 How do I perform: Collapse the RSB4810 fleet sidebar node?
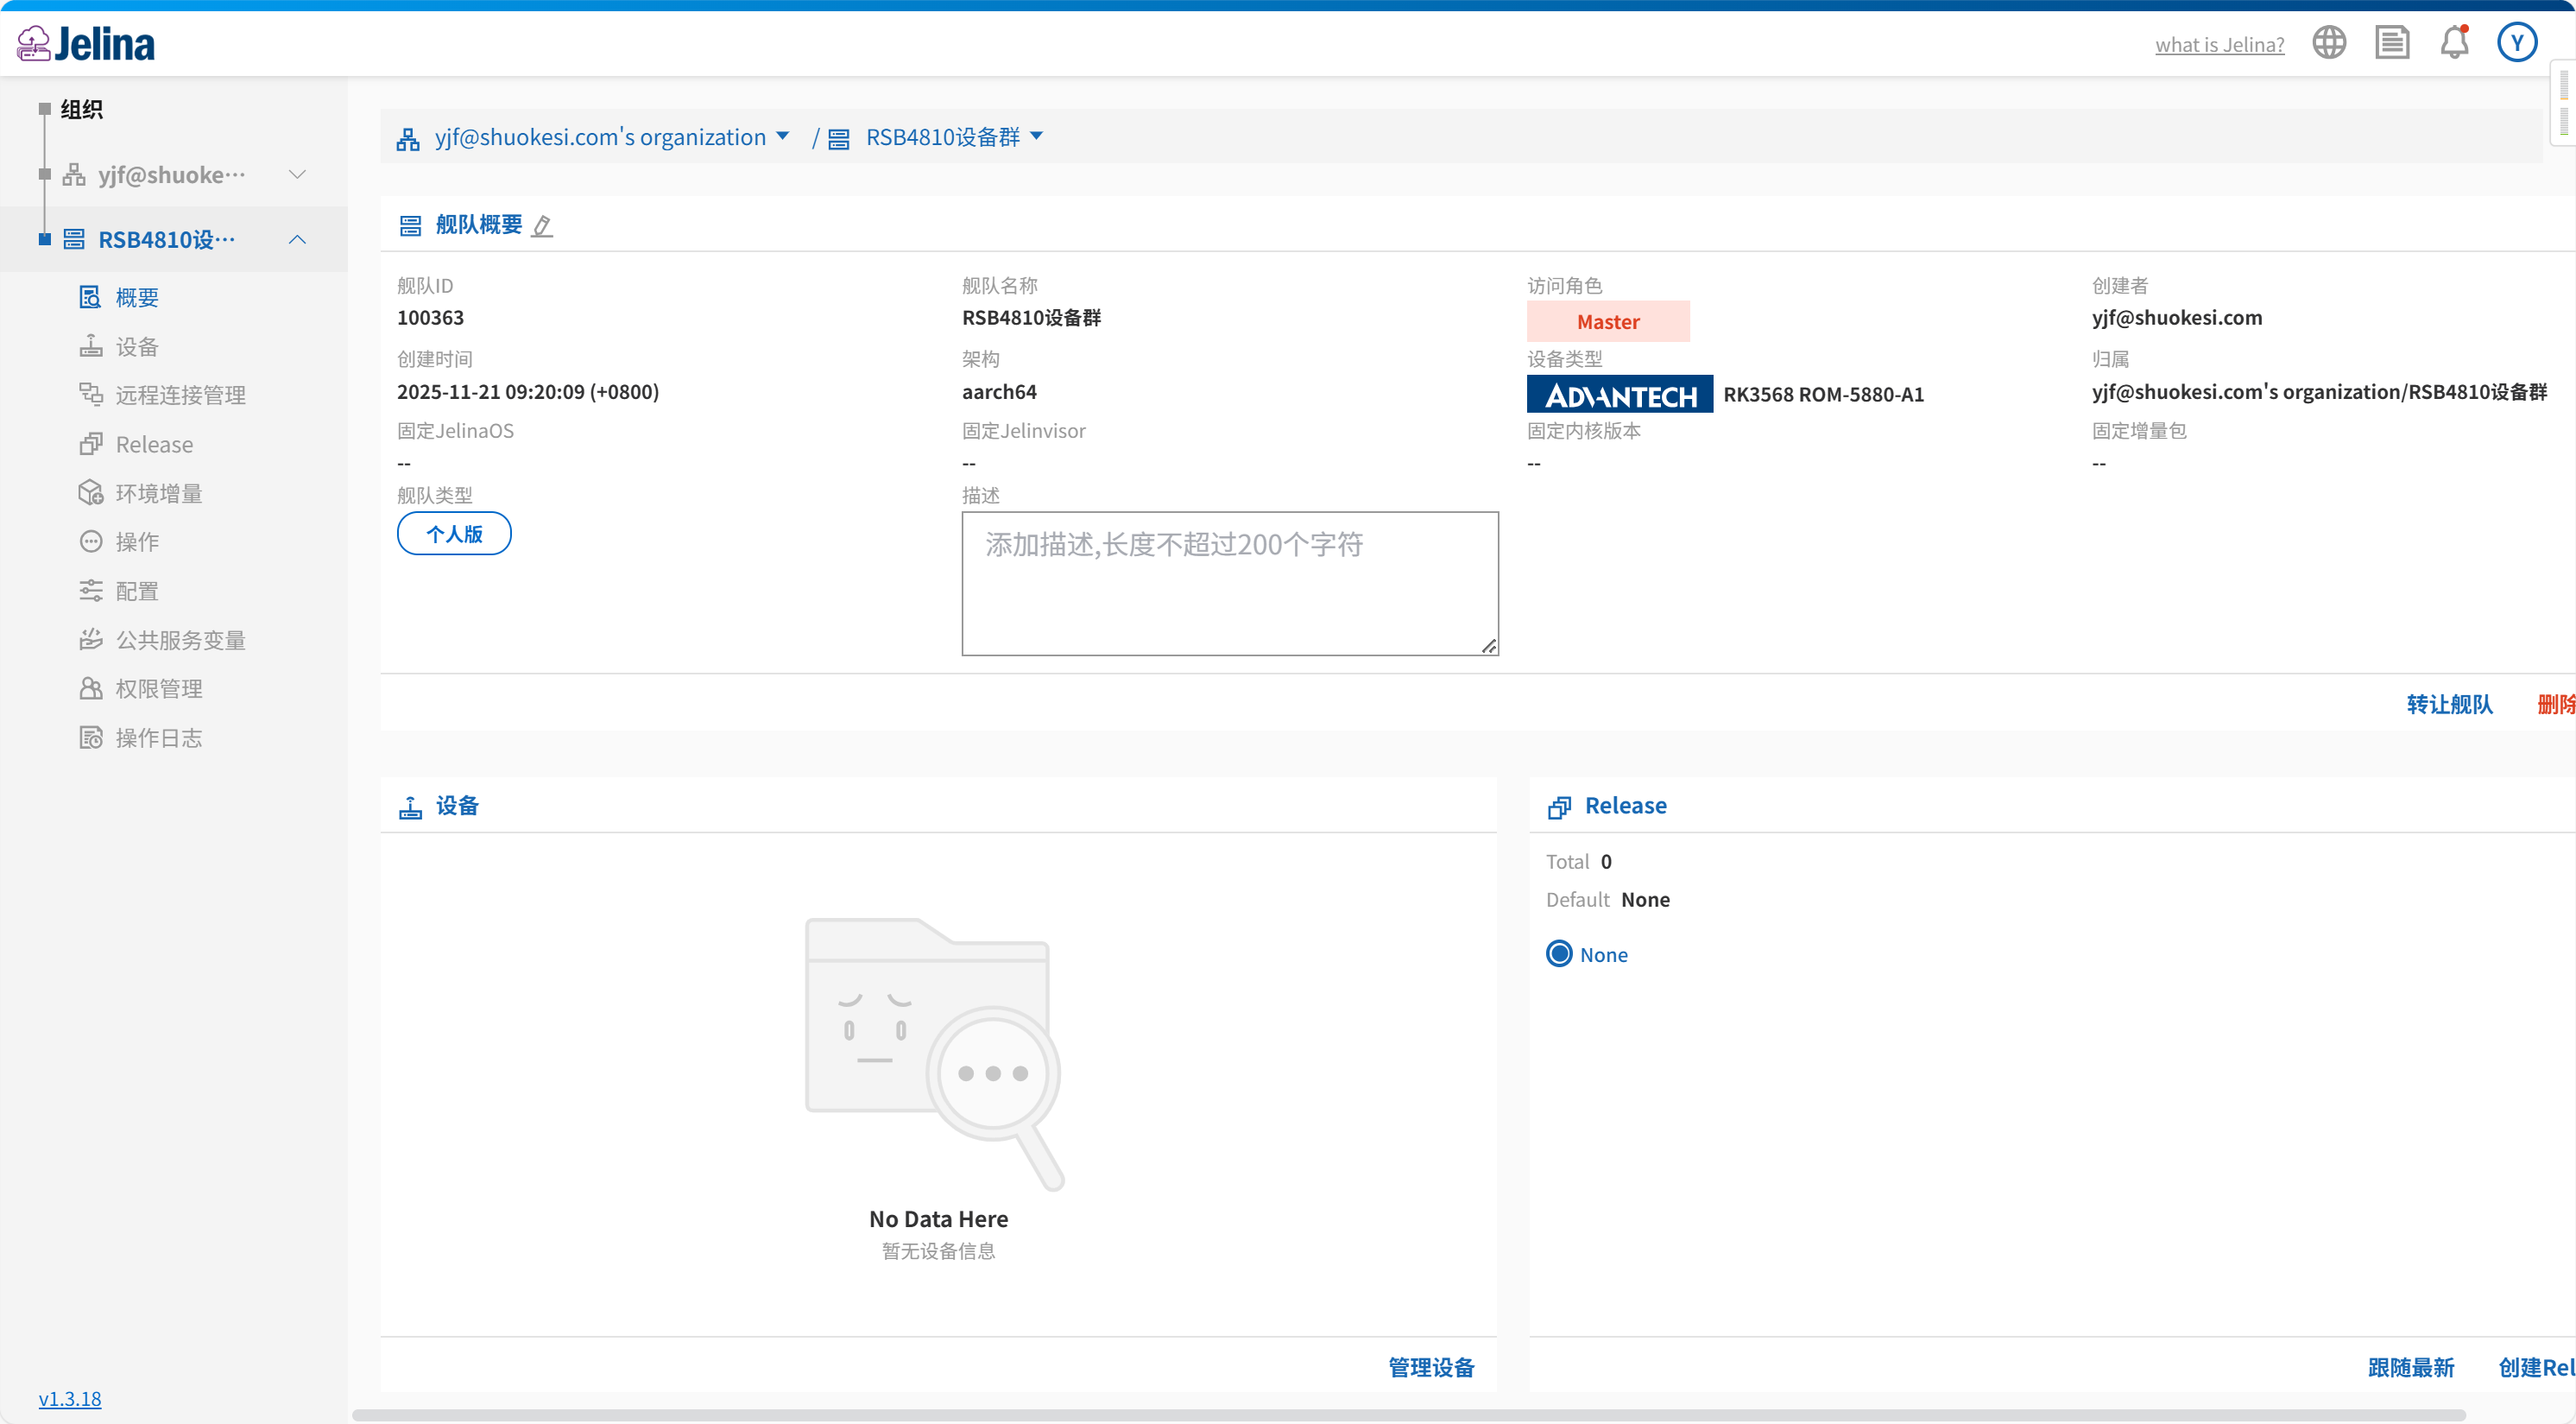coord(297,240)
